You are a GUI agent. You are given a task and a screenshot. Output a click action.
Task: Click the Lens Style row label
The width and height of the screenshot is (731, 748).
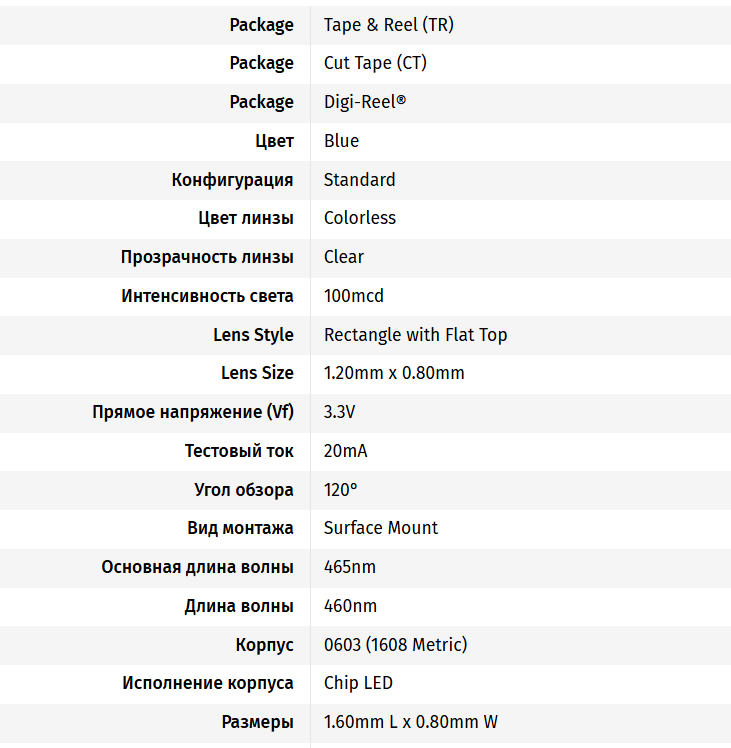click(253, 335)
